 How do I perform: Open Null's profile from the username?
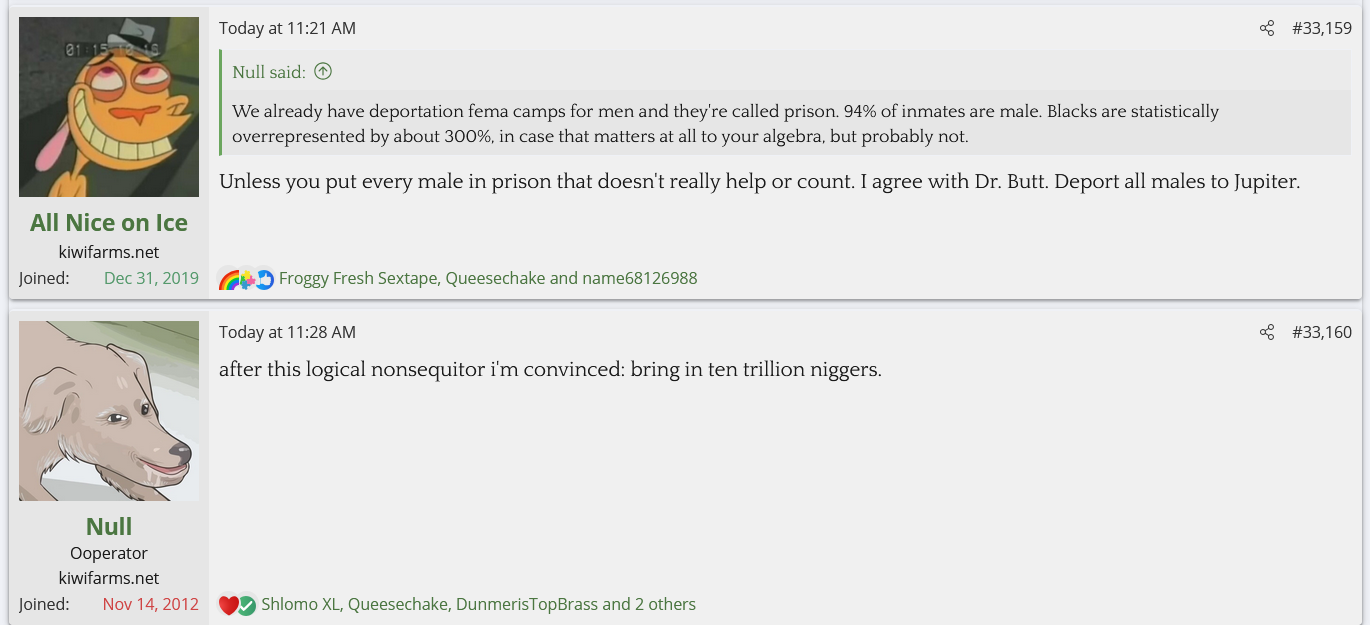coord(109,526)
